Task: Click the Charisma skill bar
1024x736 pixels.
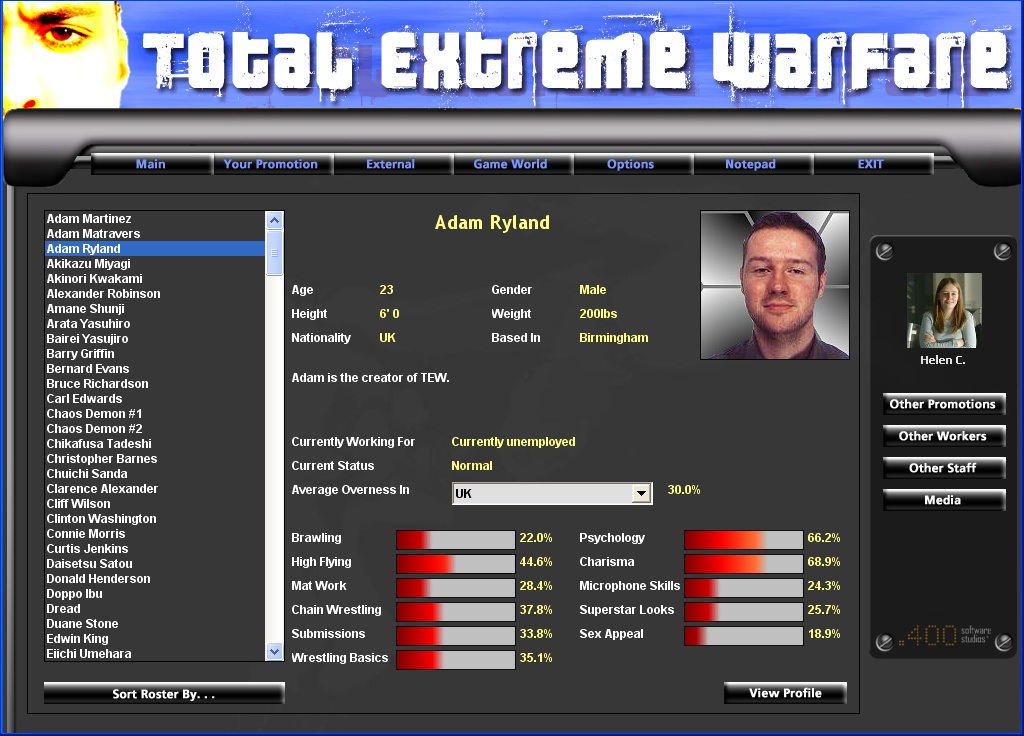Action: point(743,562)
